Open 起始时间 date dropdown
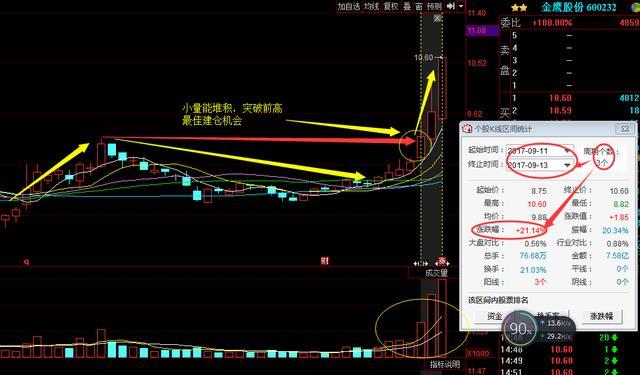The width and height of the screenshot is (640, 375). click(567, 151)
